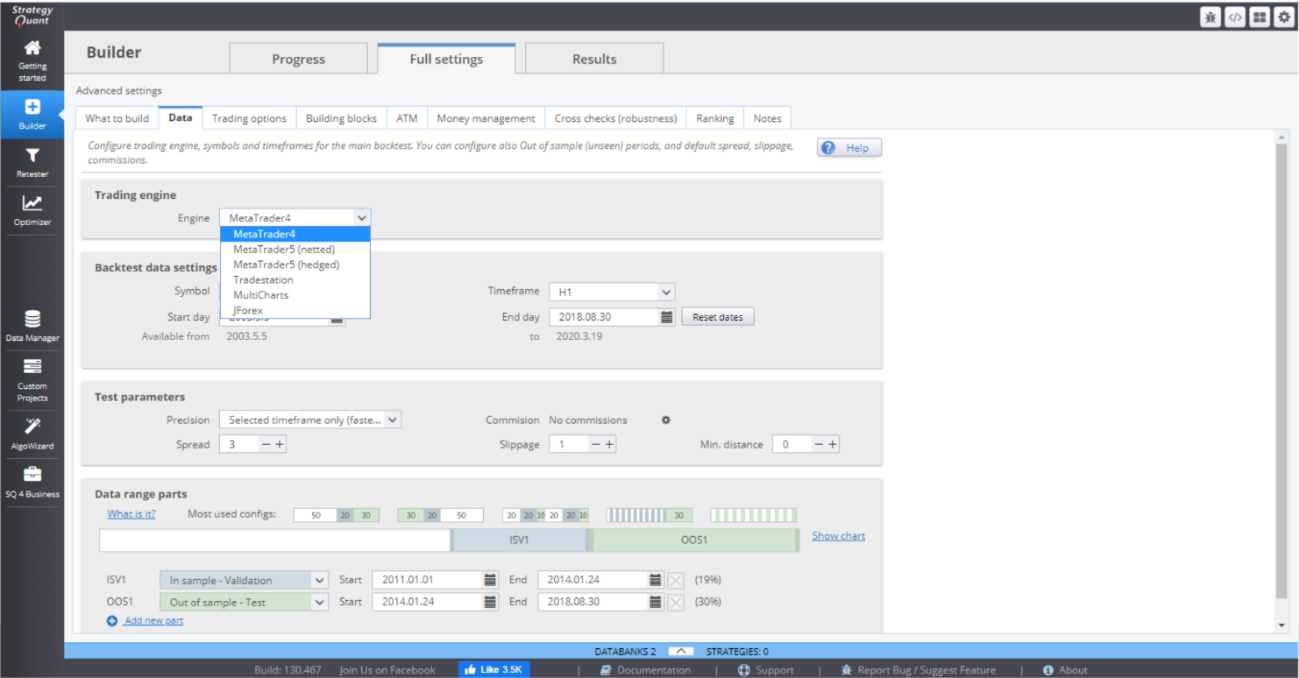This screenshot has width=1299, height=678.
Task: Open SQ 4 Business in the sidebar
Action: tap(32, 482)
